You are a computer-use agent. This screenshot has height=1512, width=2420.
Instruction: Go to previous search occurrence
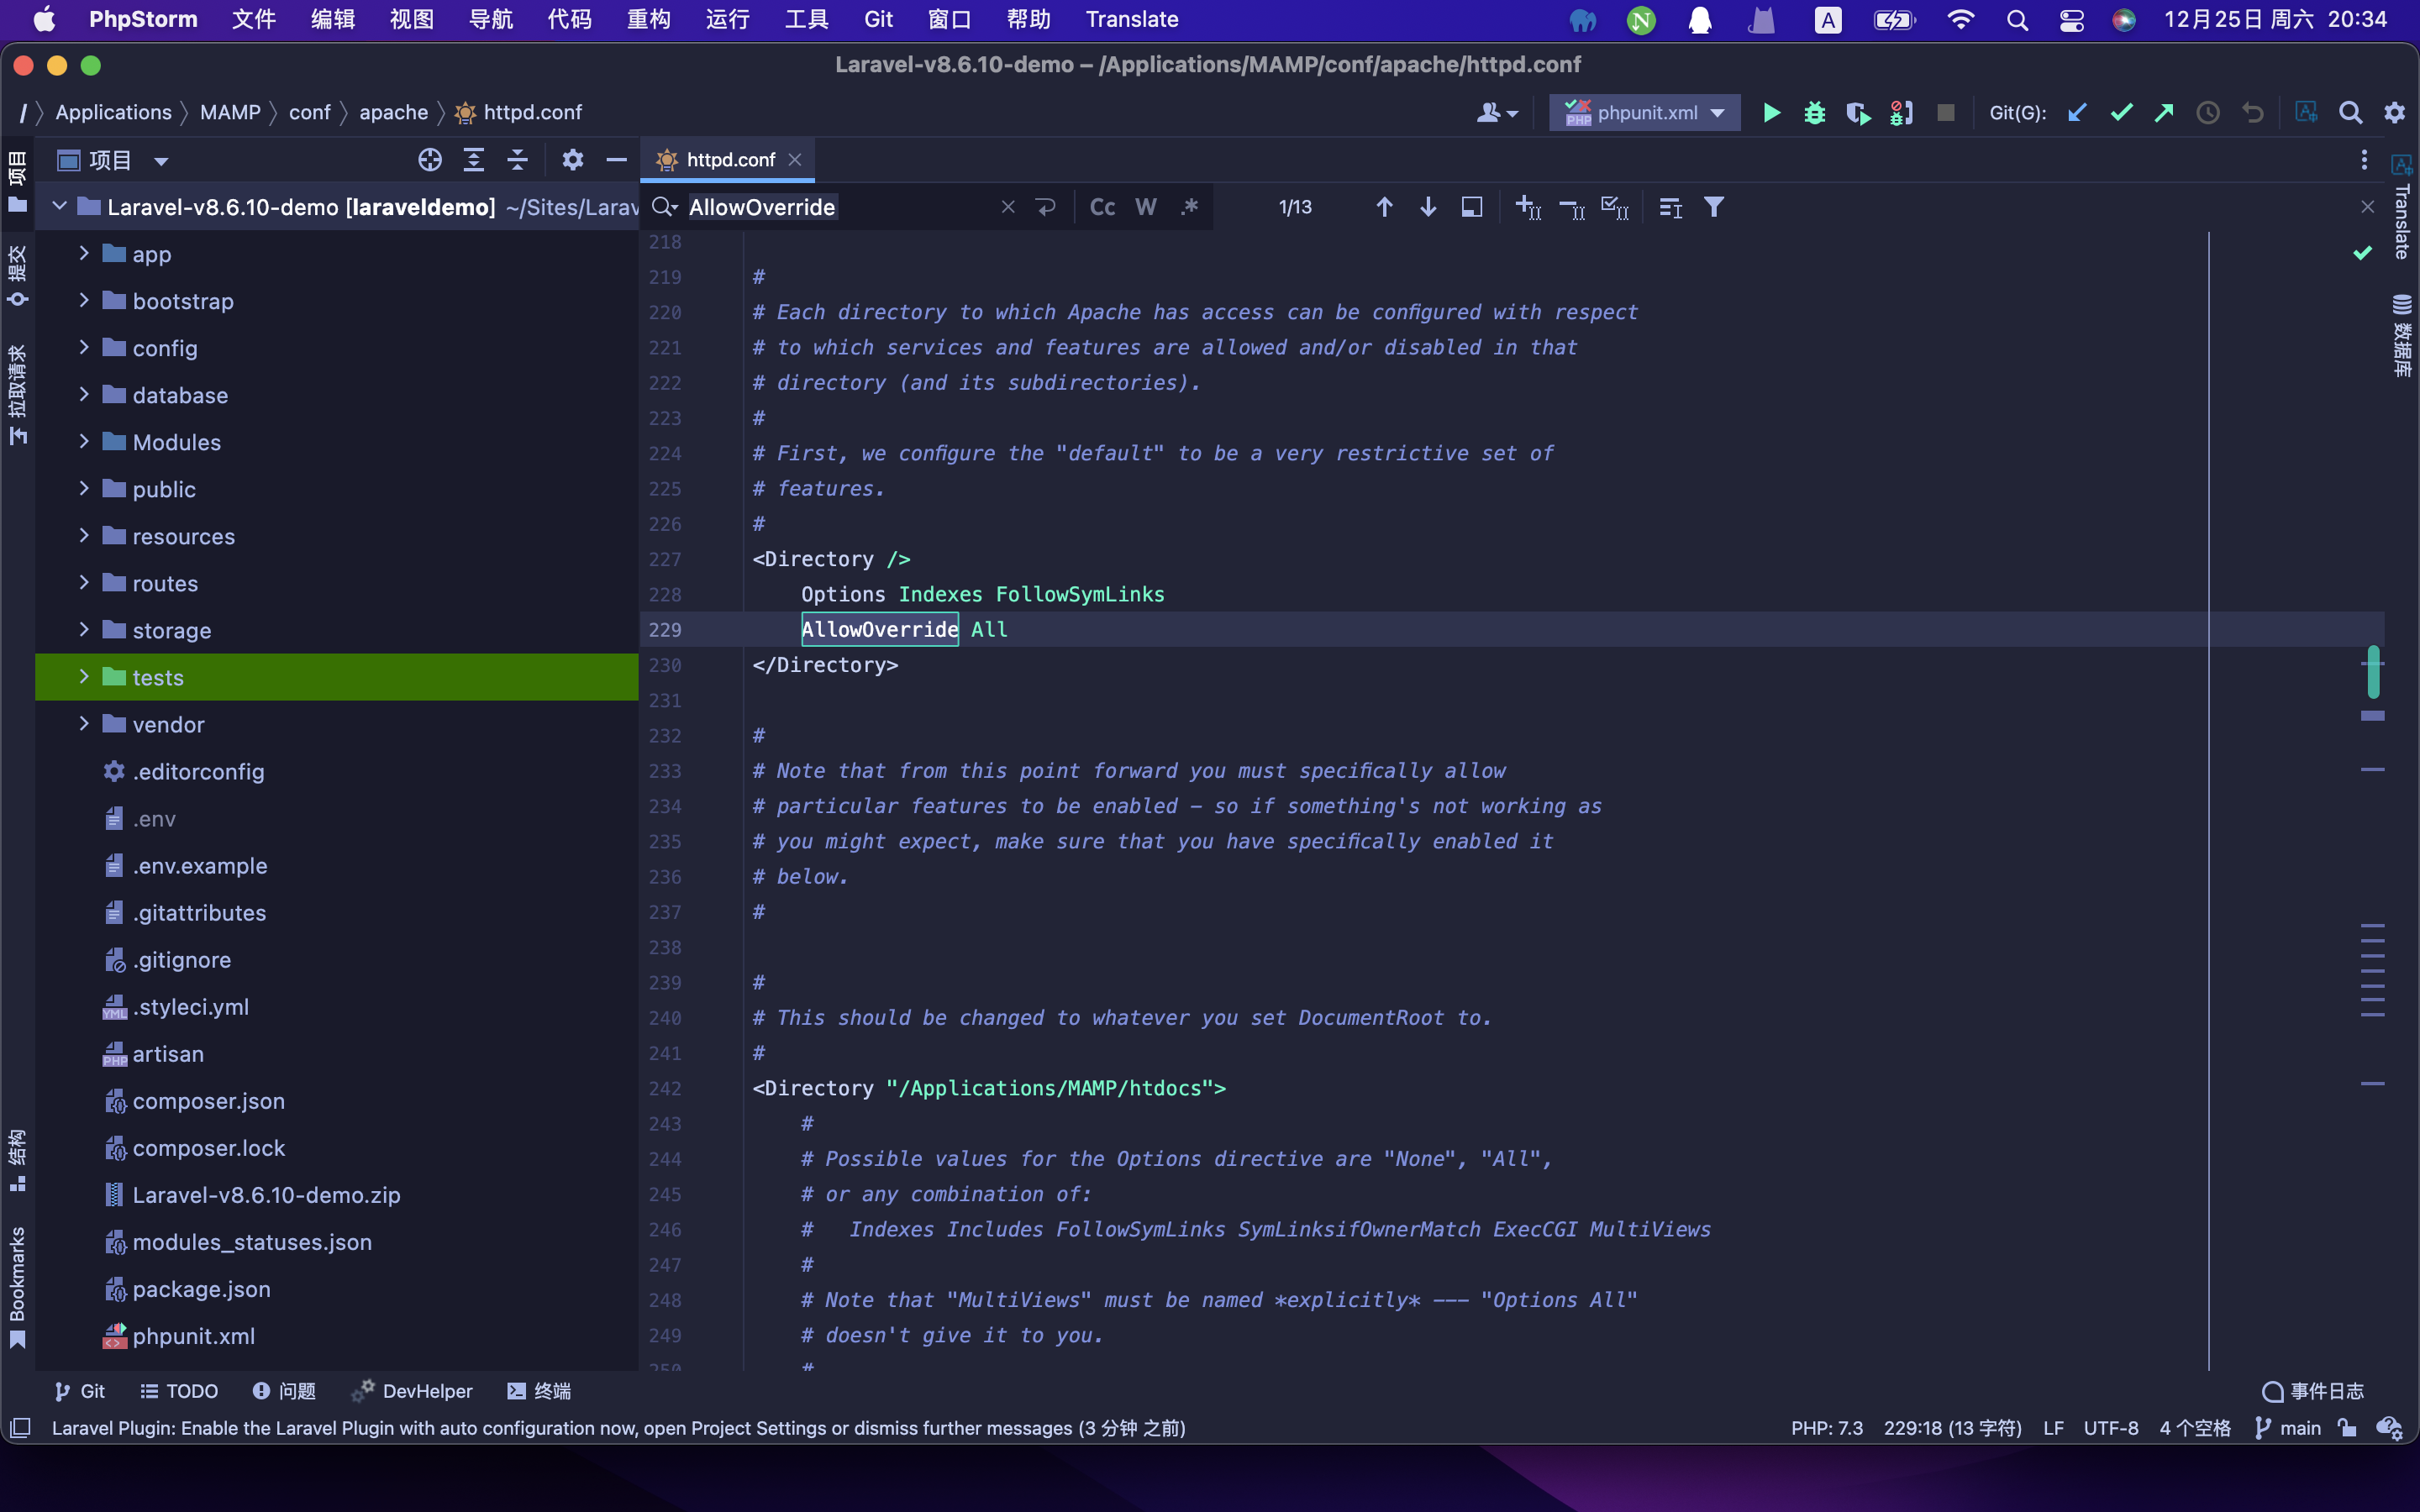(1384, 207)
